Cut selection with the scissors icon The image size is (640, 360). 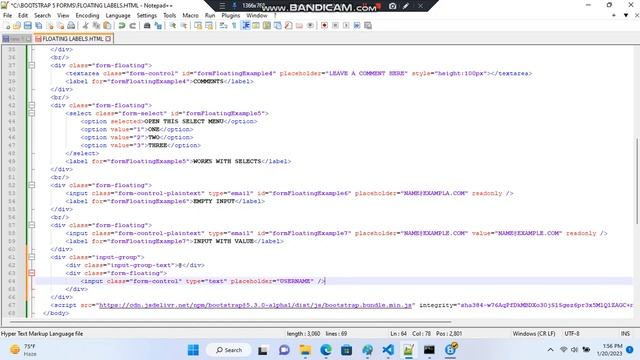(x=85, y=25)
